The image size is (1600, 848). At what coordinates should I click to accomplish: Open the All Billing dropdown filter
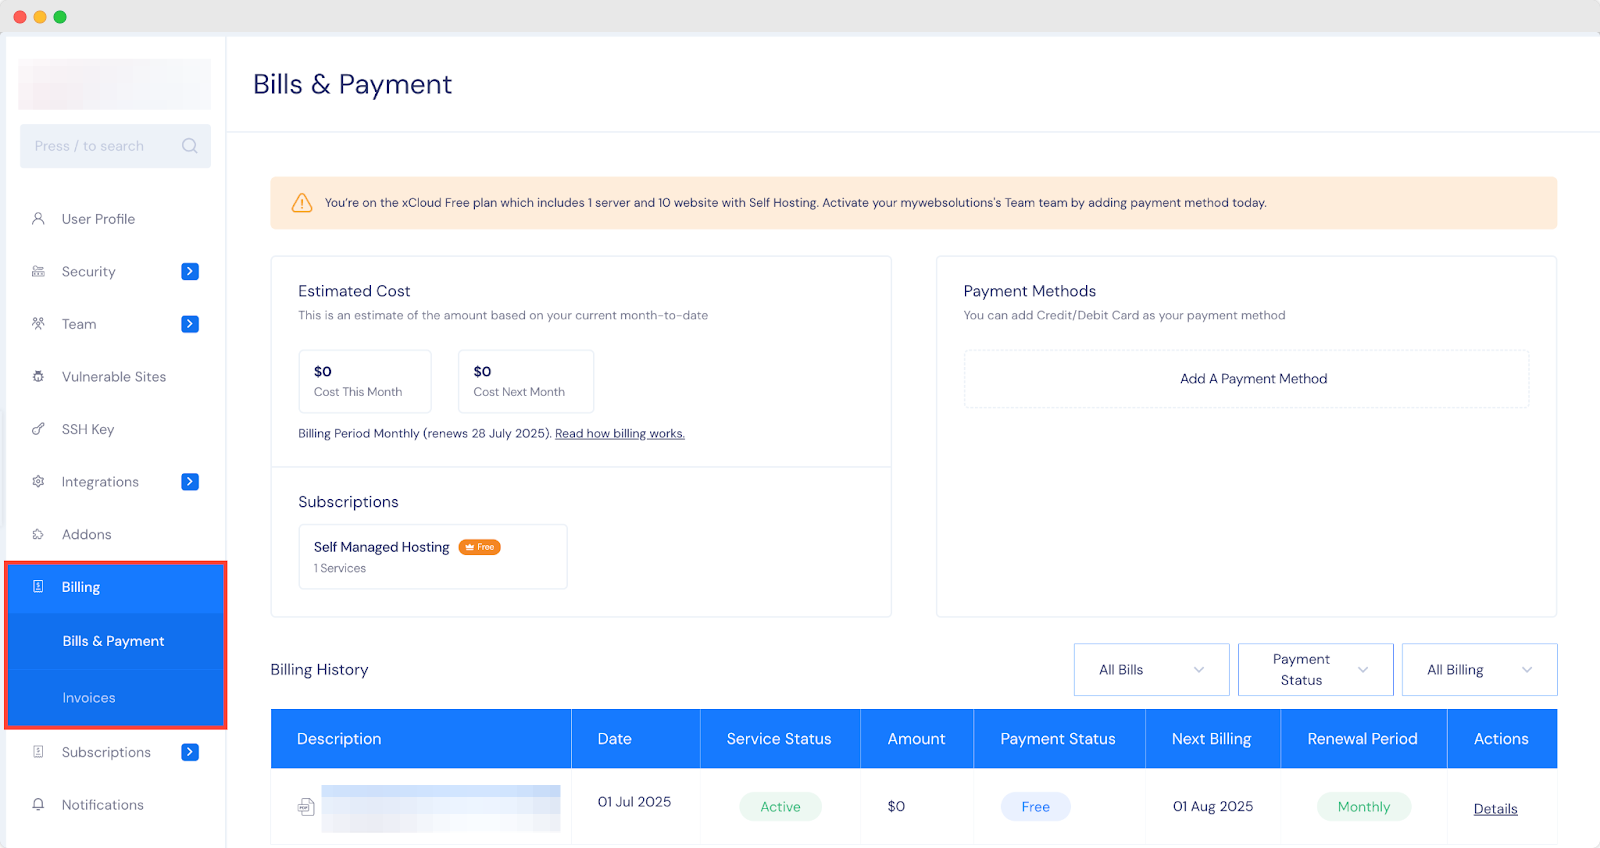1479,670
